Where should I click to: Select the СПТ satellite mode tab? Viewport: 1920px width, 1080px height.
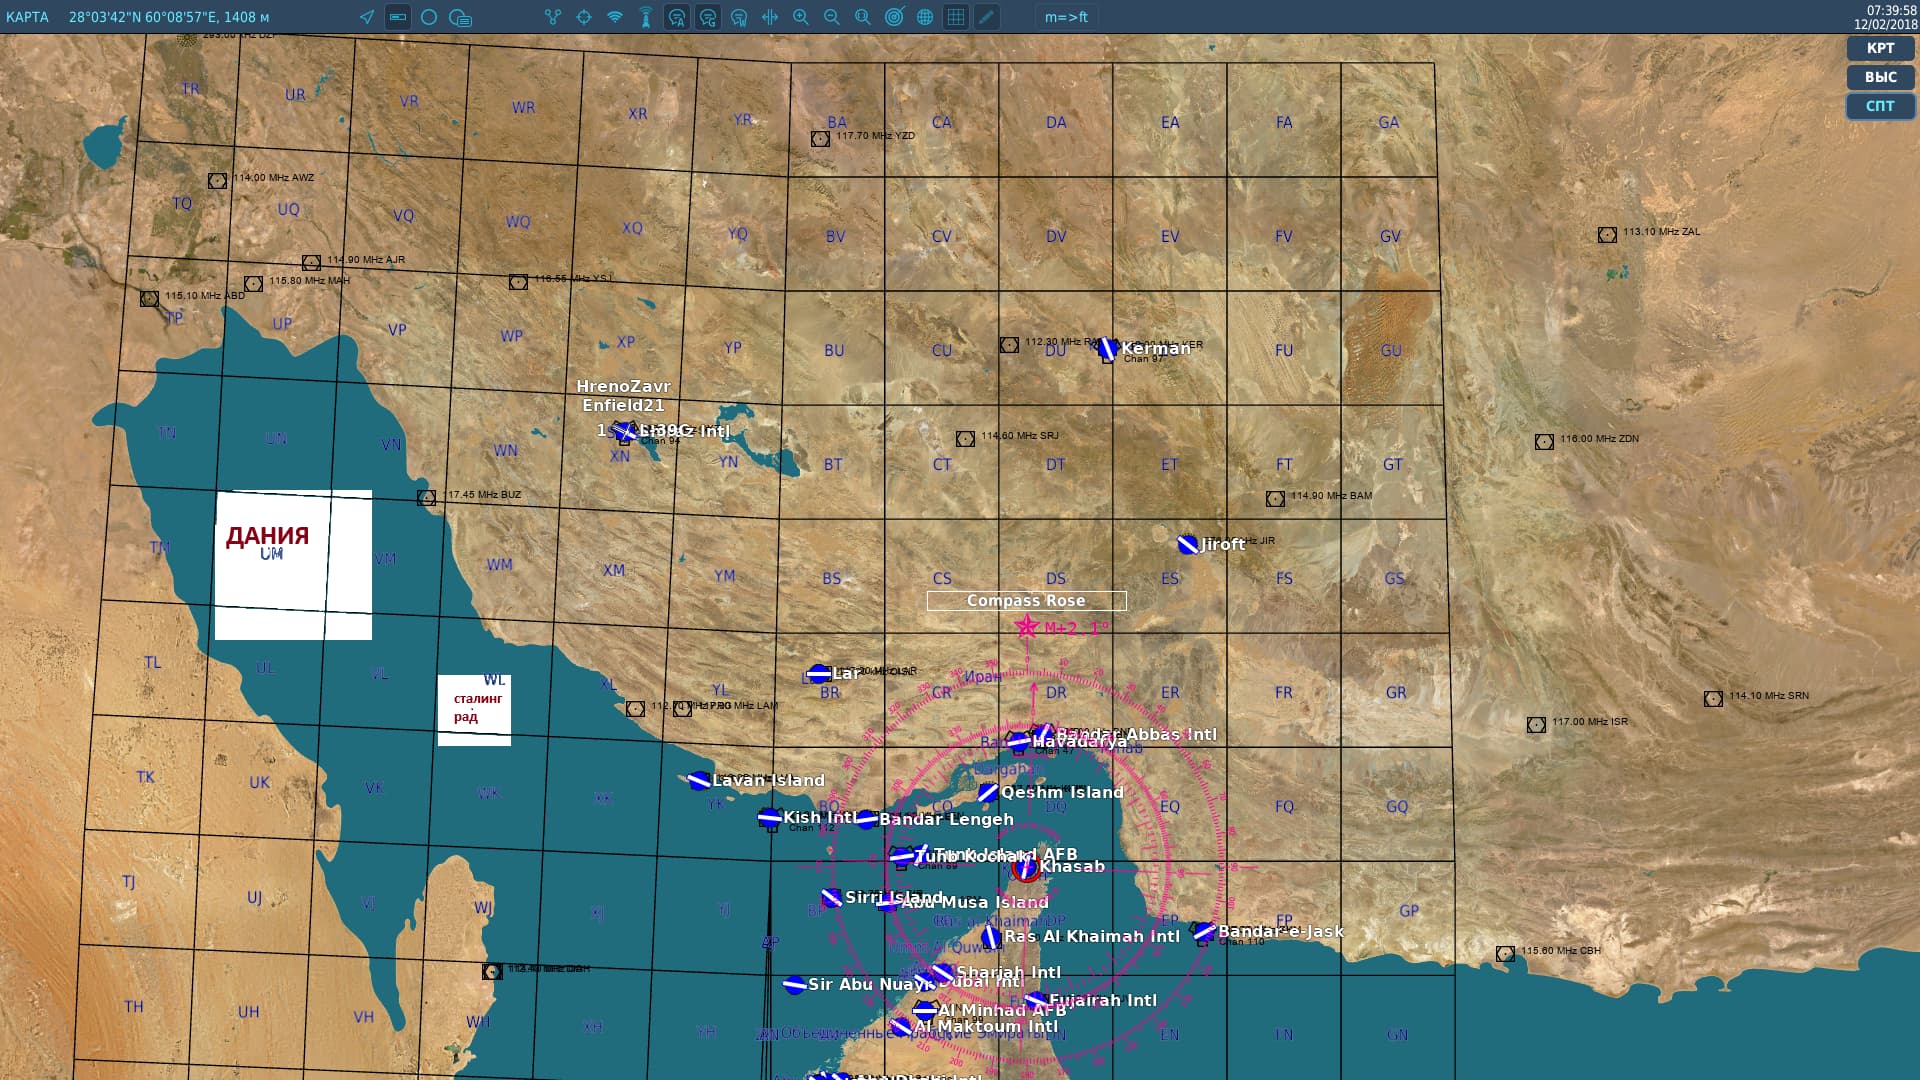pos(1879,106)
